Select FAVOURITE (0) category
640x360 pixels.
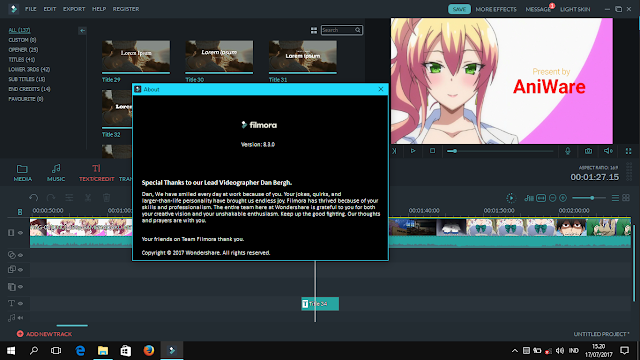[26, 99]
